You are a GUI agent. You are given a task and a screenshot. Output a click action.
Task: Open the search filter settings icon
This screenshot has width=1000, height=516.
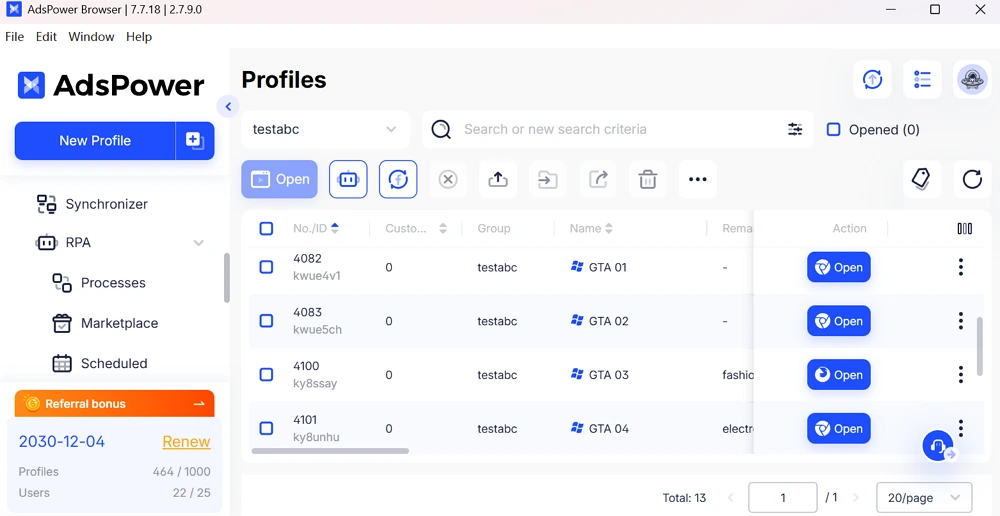795,130
